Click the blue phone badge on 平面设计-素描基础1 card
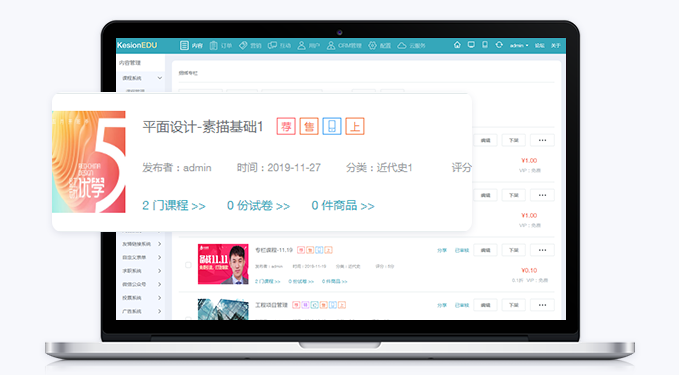The height and width of the screenshot is (375, 679). pos(332,126)
